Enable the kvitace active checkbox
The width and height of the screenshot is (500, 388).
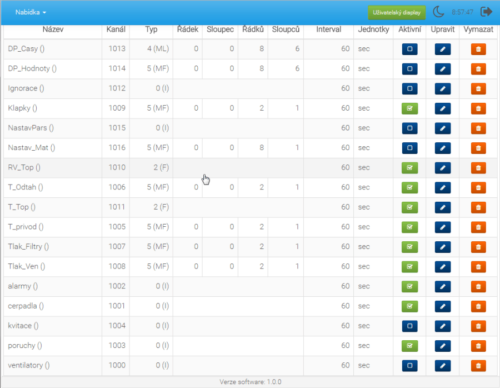click(410, 326)
